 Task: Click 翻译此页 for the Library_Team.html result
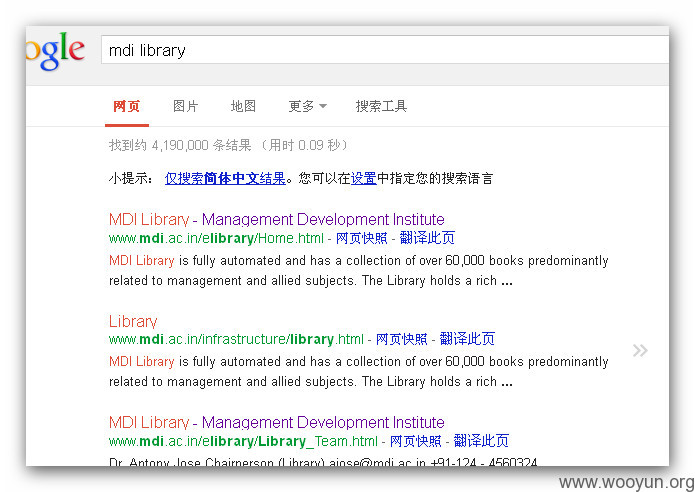click(481, 441)
